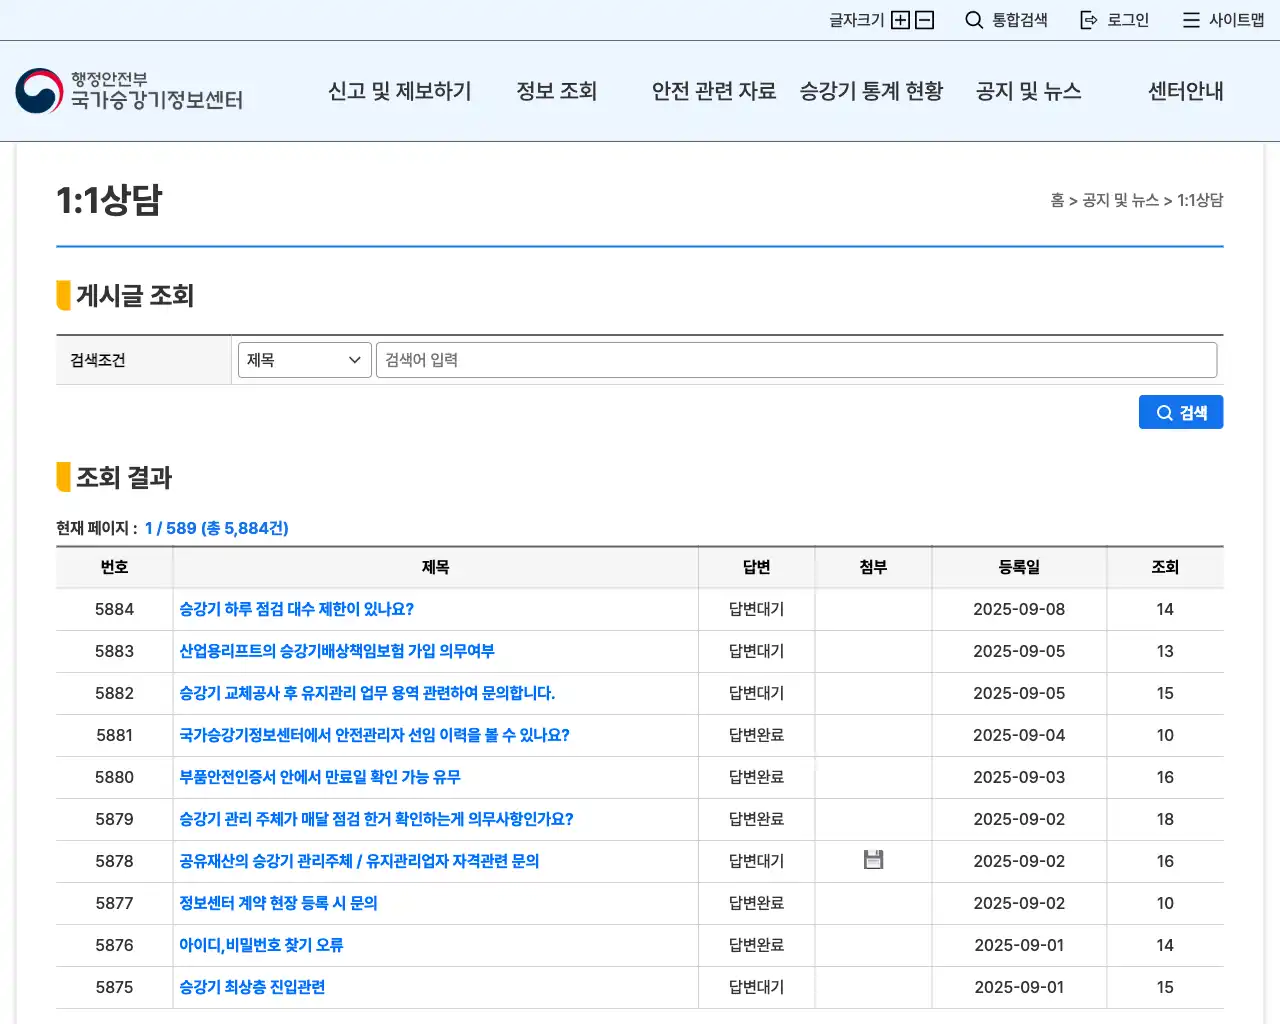Click the 글자크기 label
Image resolution: width=1280 pixels, height=1024 pixels.
click(x=857, y=20)
